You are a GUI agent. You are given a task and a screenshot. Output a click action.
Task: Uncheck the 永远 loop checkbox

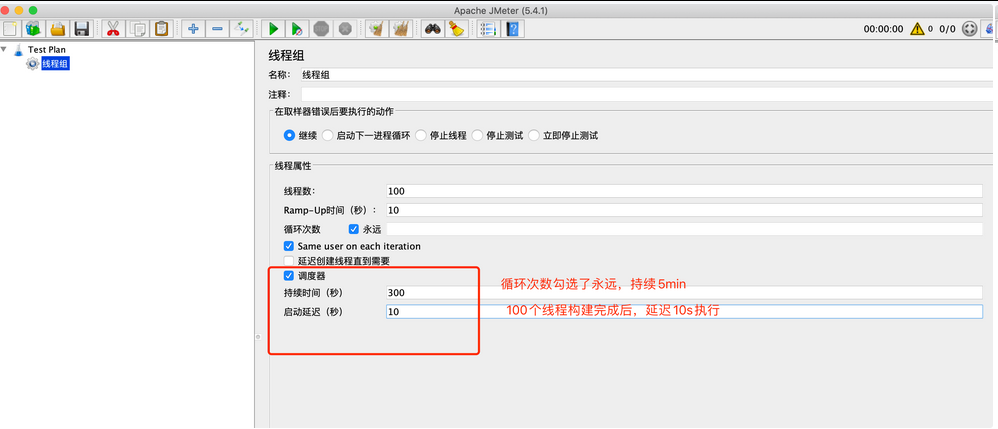[354, 229]
